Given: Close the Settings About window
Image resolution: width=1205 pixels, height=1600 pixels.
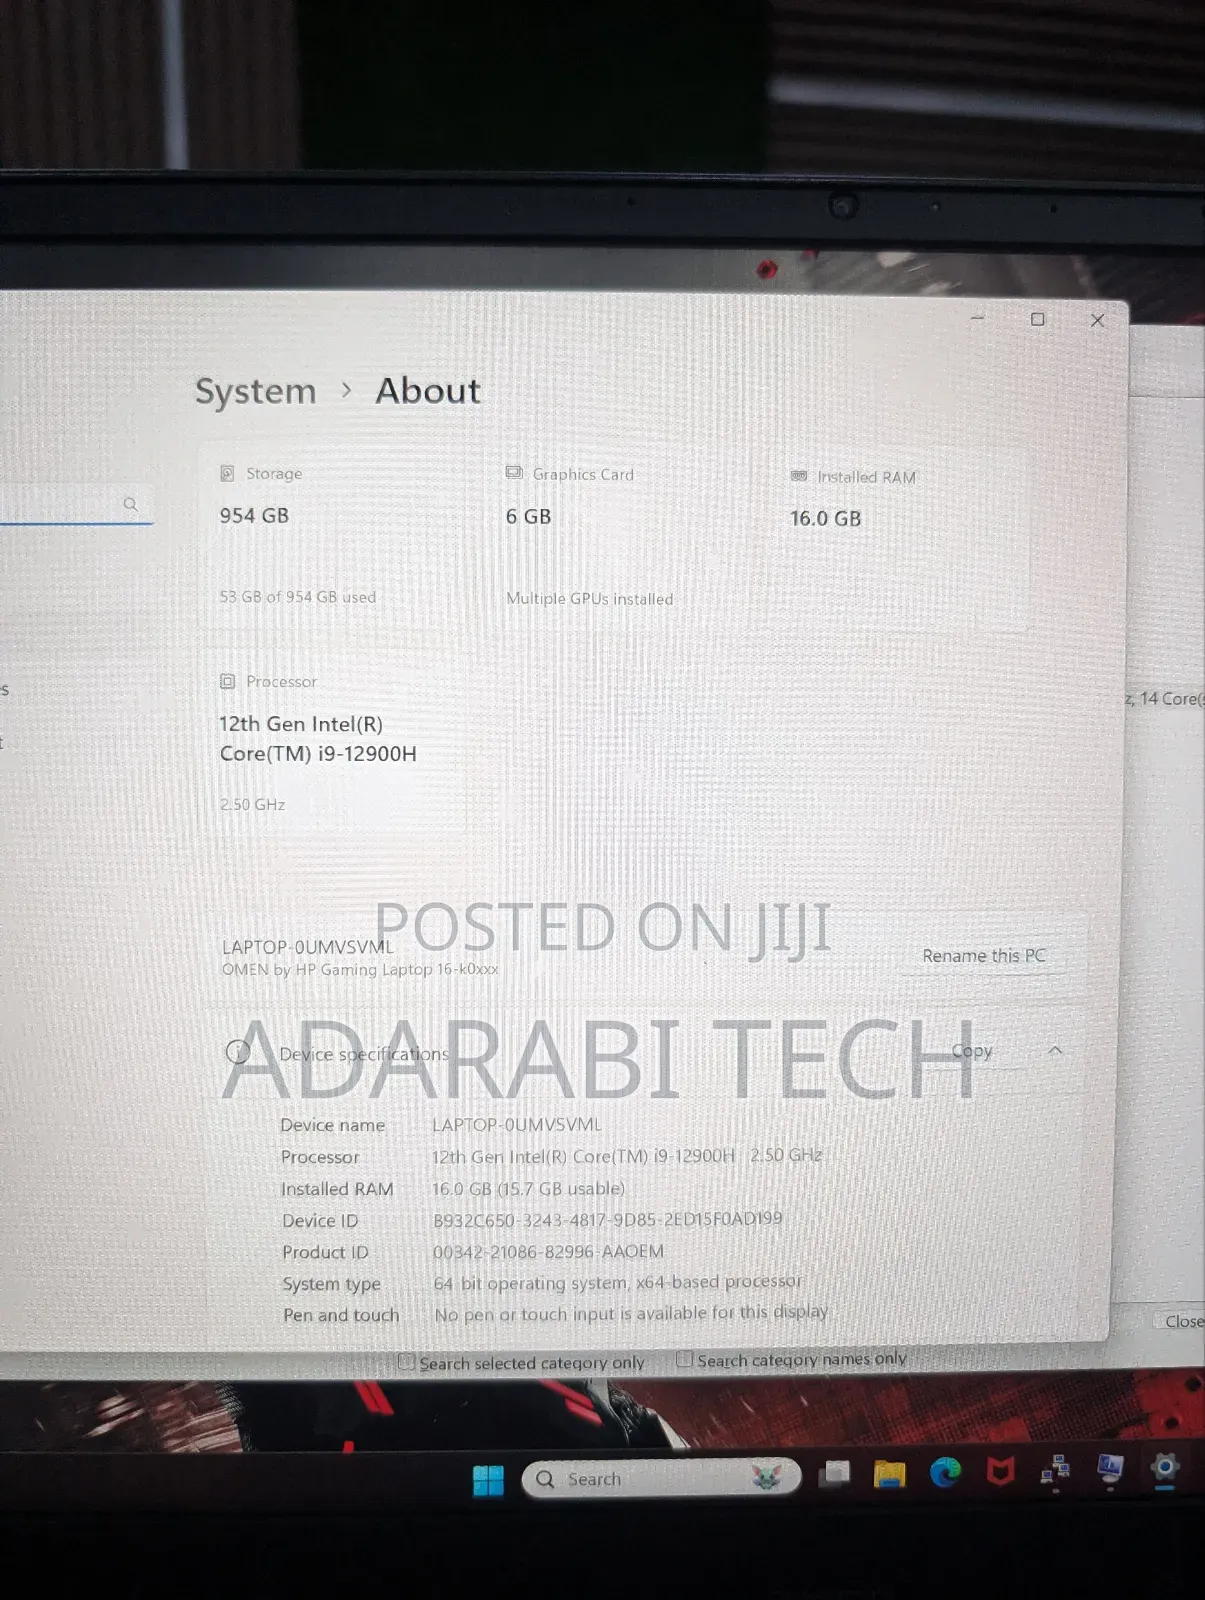Looking at the screenshot, I should (x=1097, y=320).
